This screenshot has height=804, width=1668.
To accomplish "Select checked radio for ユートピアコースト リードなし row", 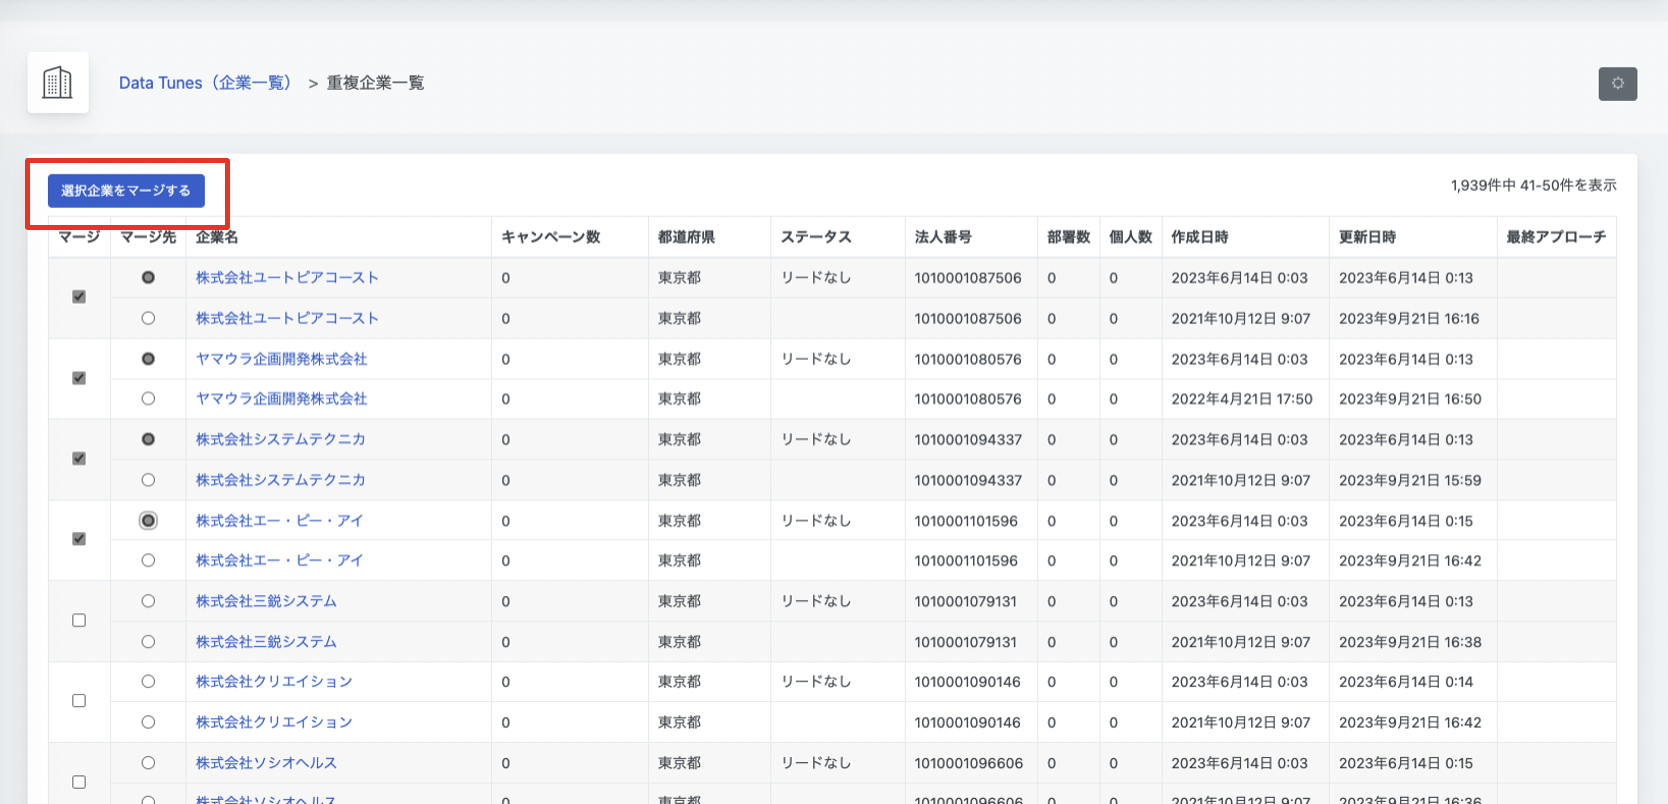I will pos(148,277).
